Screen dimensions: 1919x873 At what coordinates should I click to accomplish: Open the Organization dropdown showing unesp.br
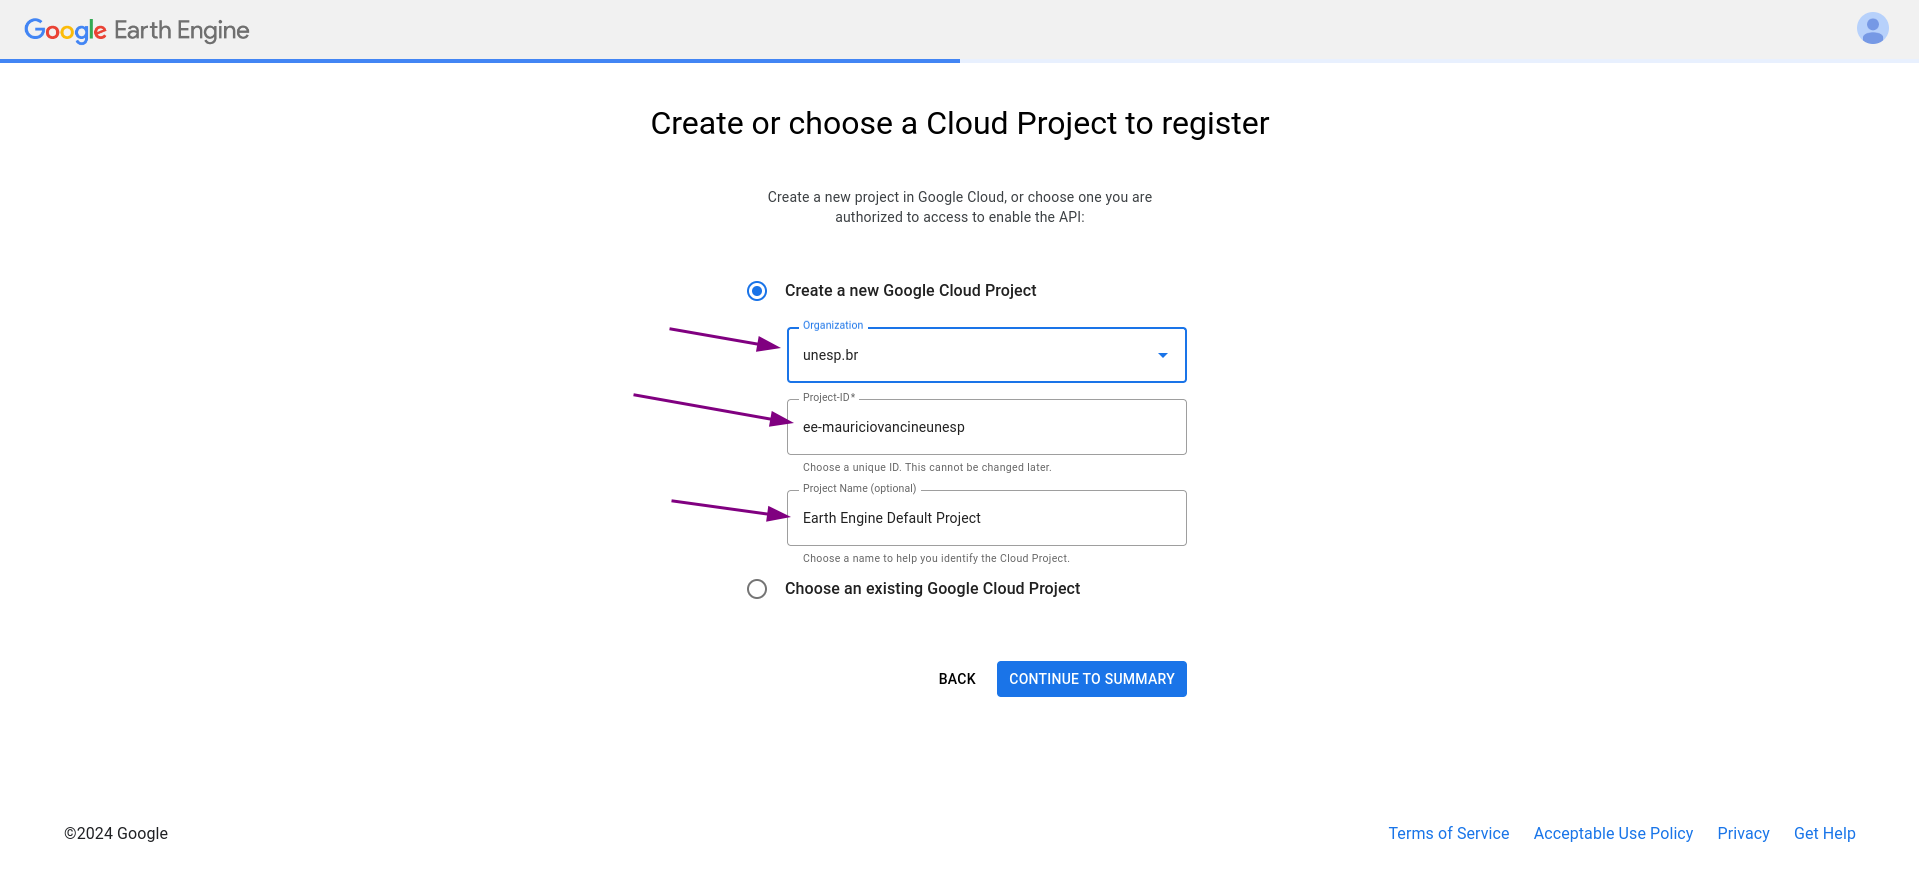[986, 355]
